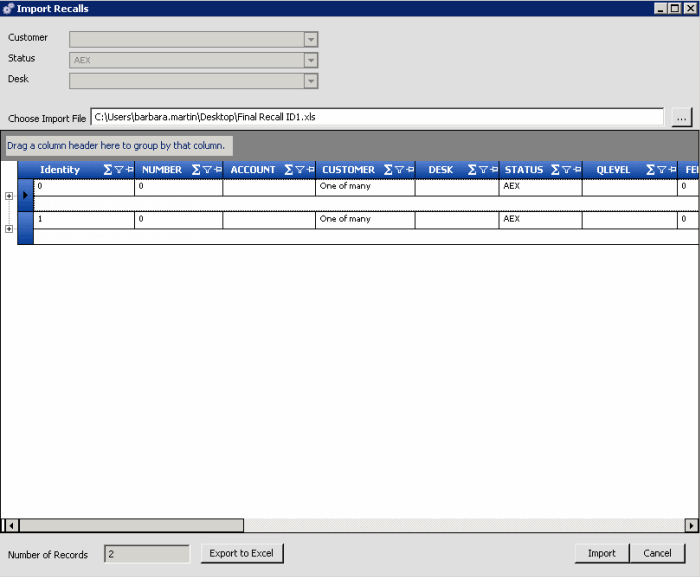
Task: Expand the second grid row with plus box
Action: point(9,229)
